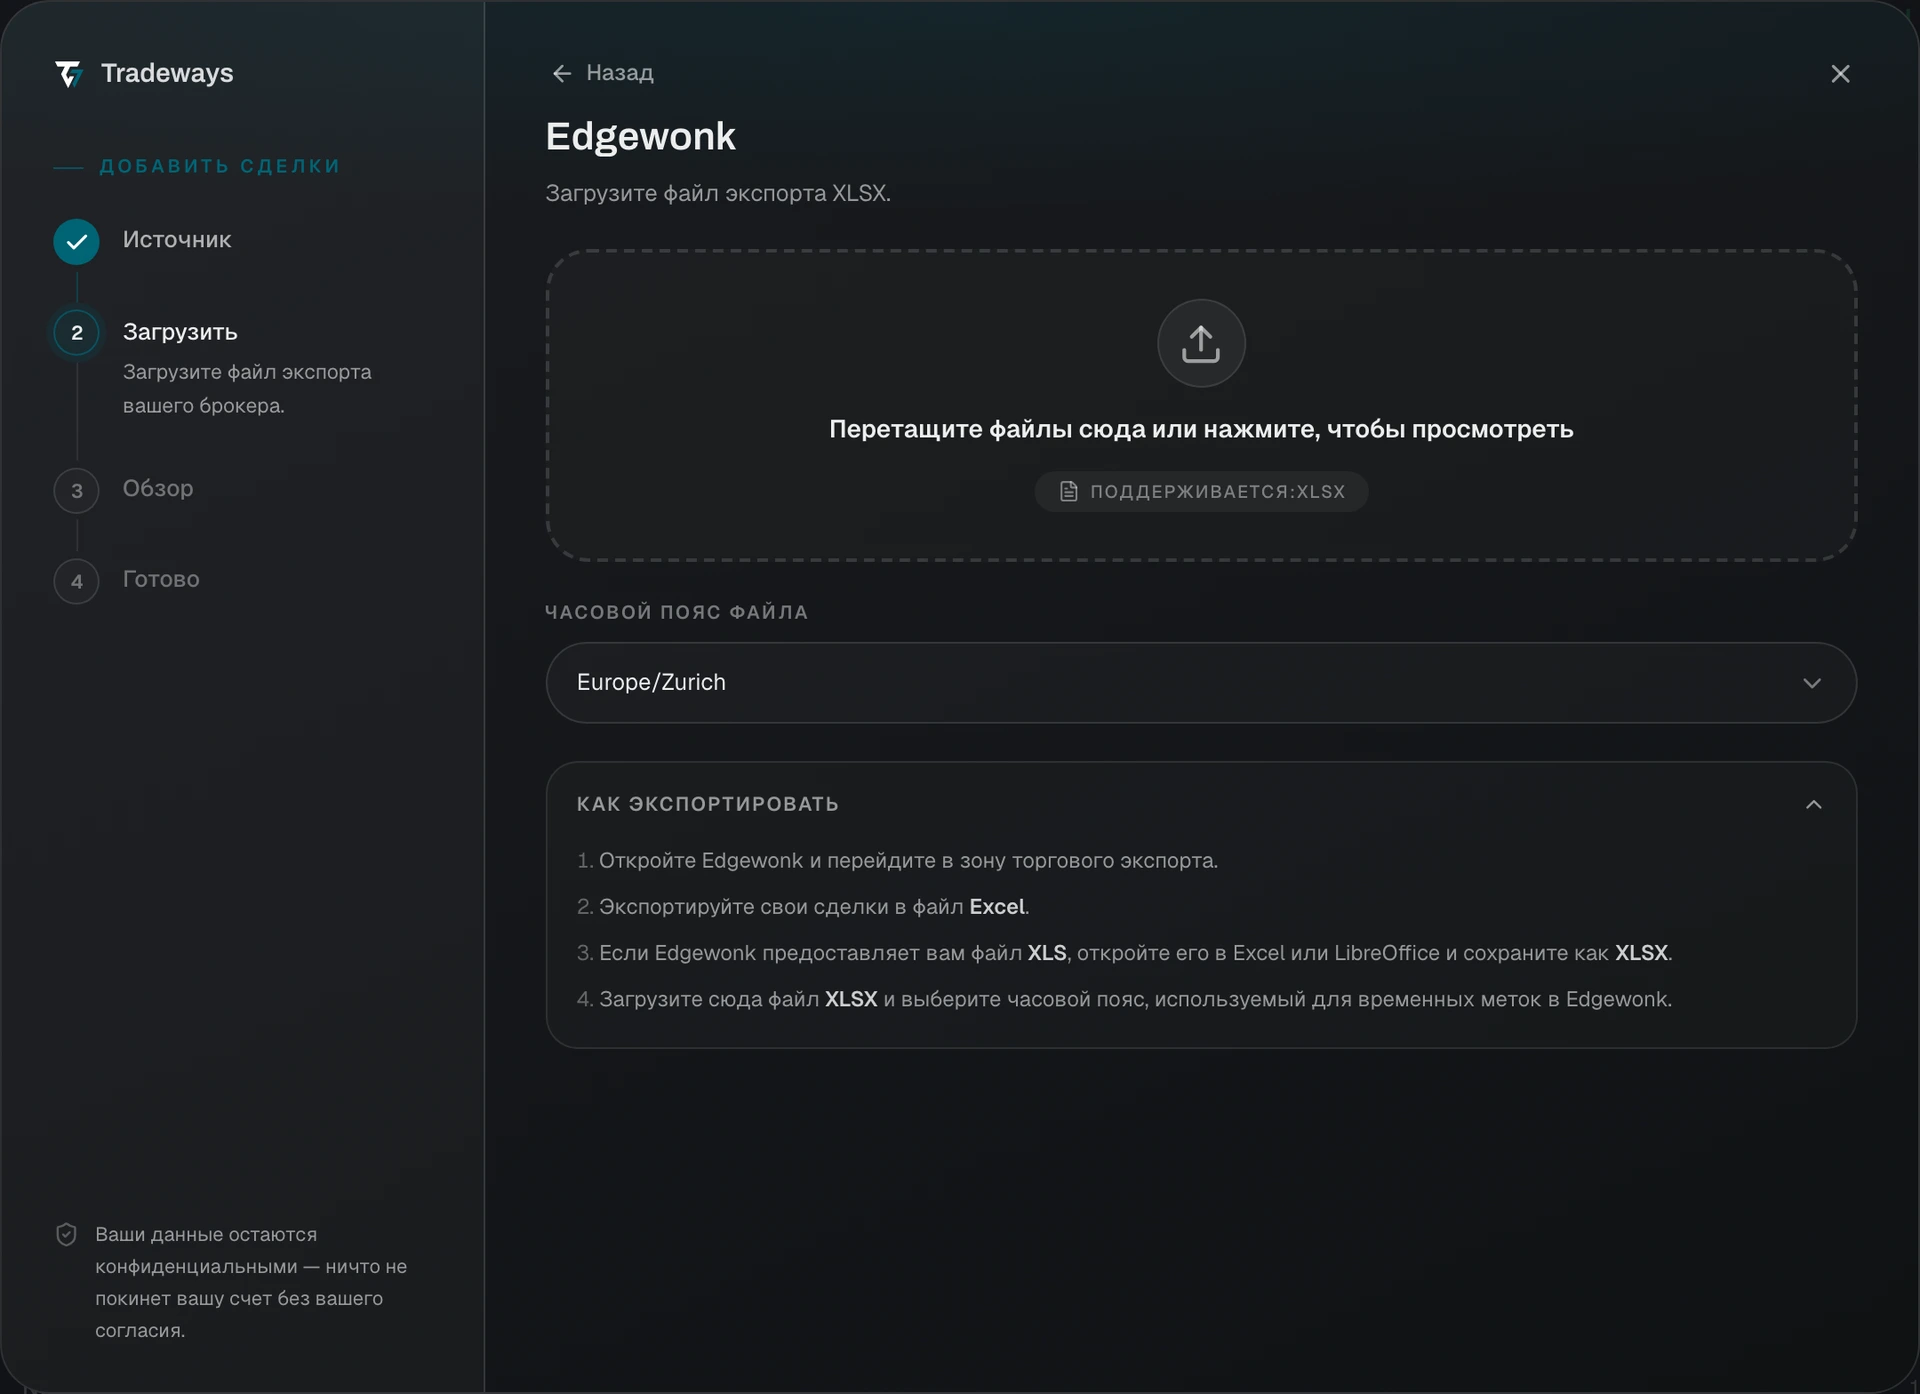Click the Источник step label
The height and width of the screenshot is (1394, 1920).
coord(177,240)
